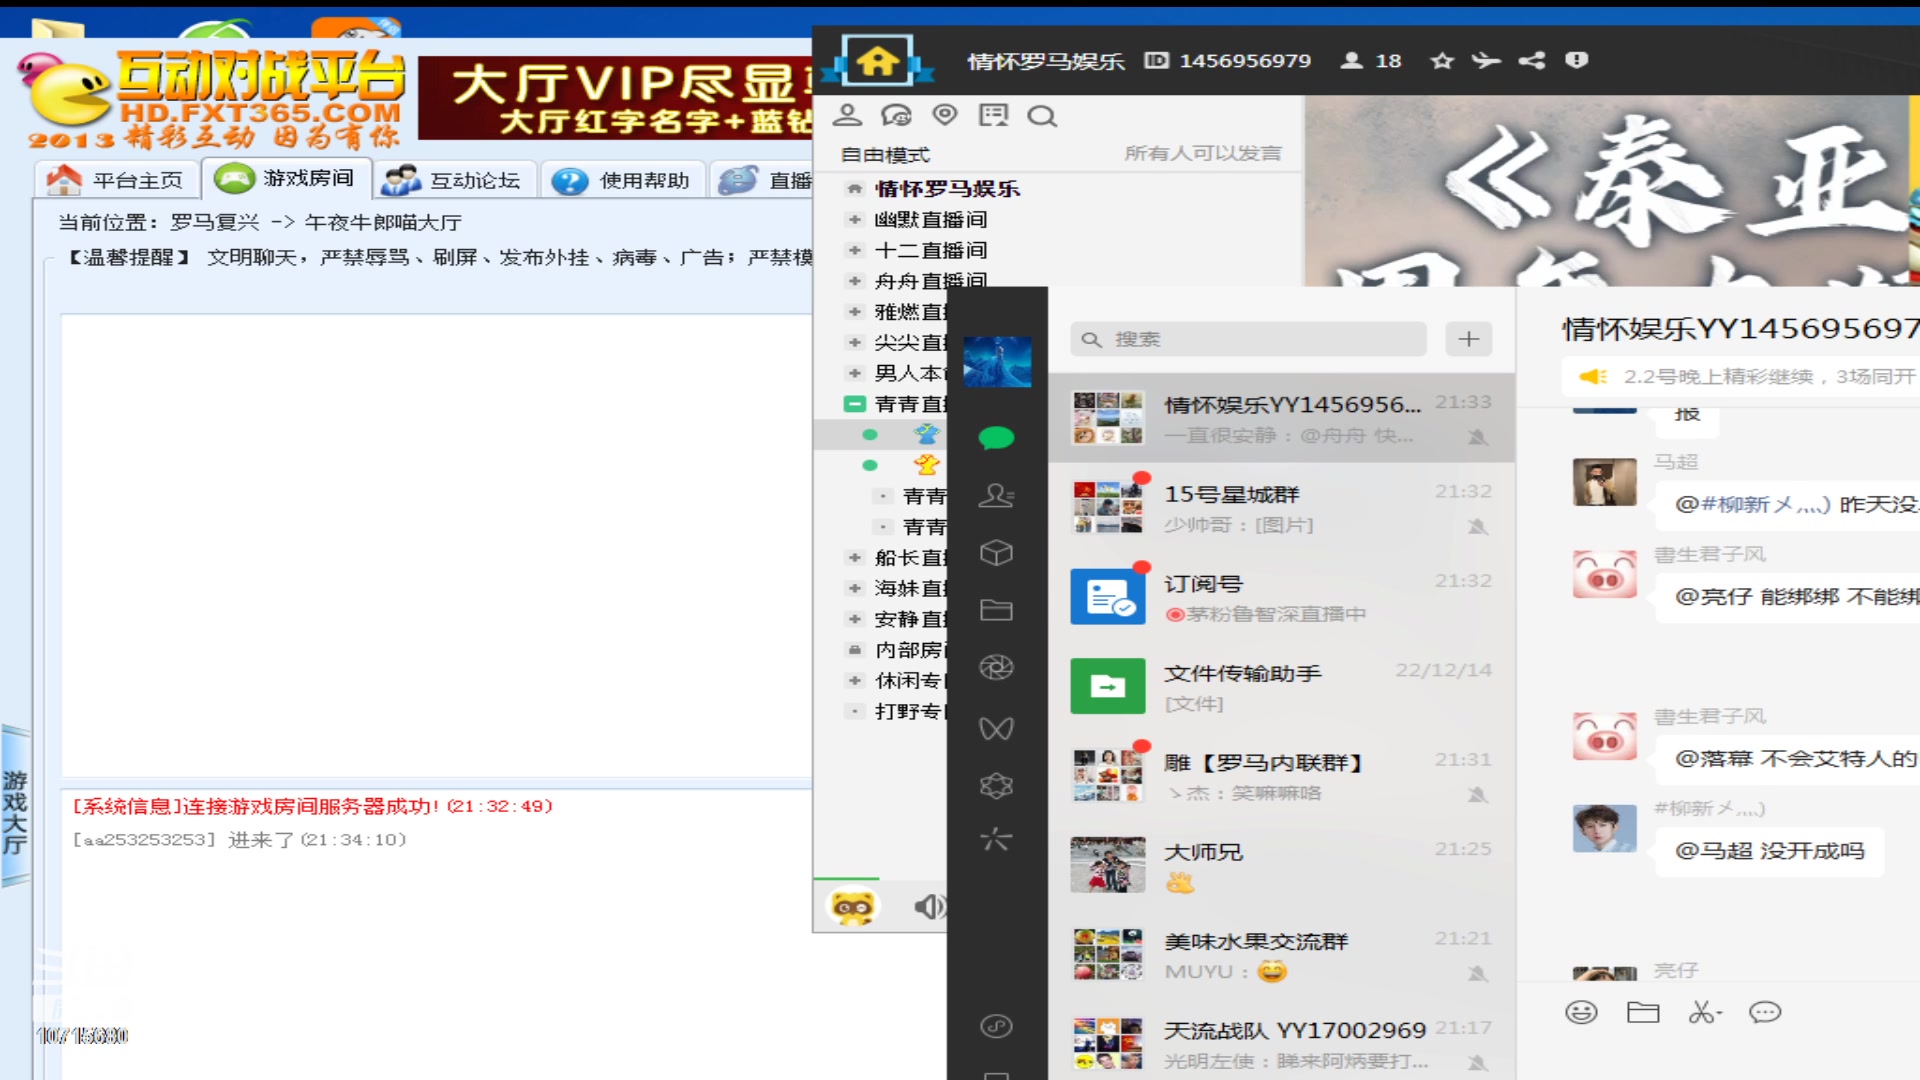Collapse the 青青直播 channel node
The image size is (1920, 1080).
[853, 404]
